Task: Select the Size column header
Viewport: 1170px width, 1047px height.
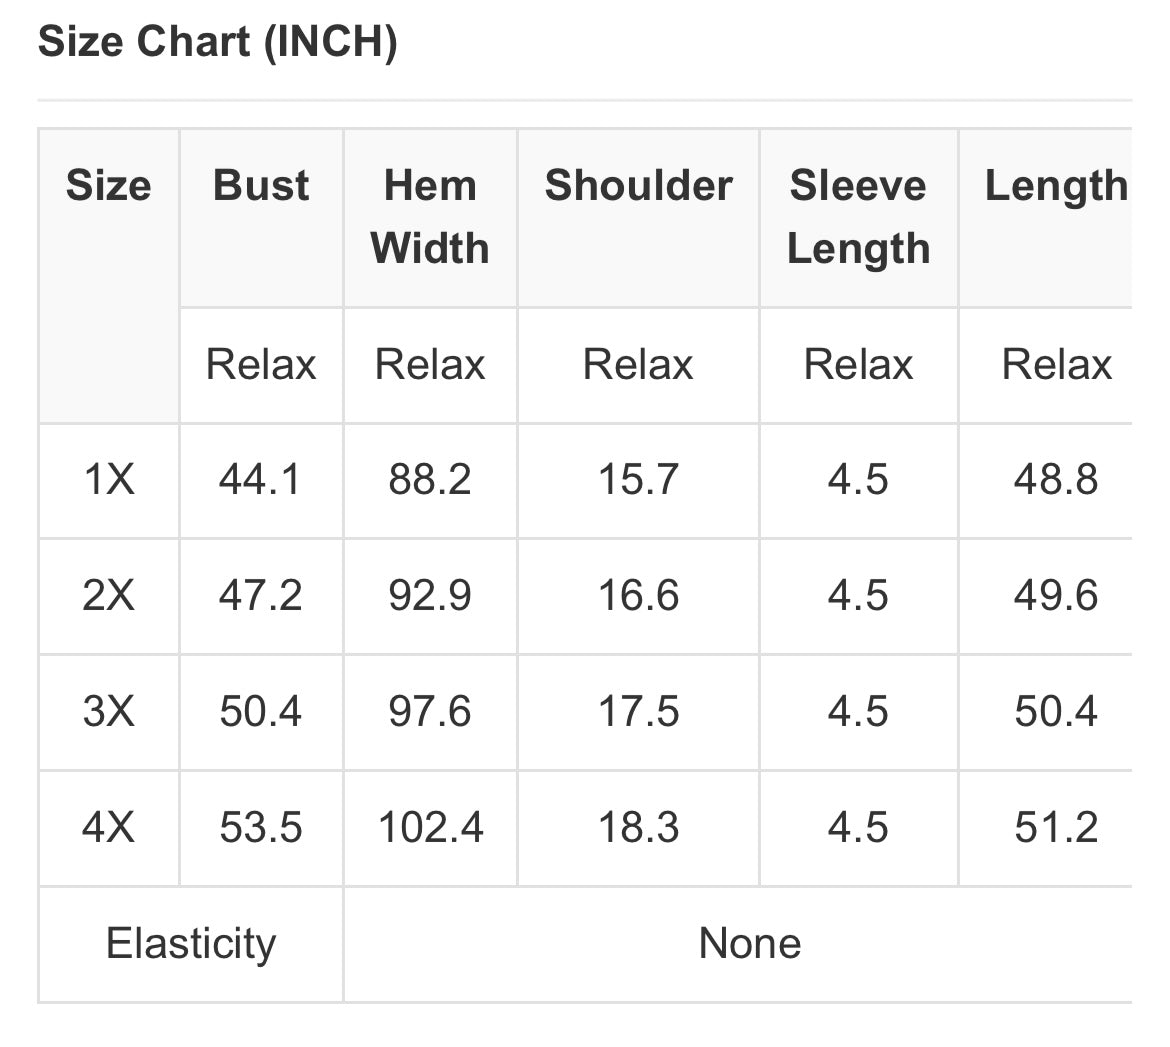Action: tap(108, 186)
